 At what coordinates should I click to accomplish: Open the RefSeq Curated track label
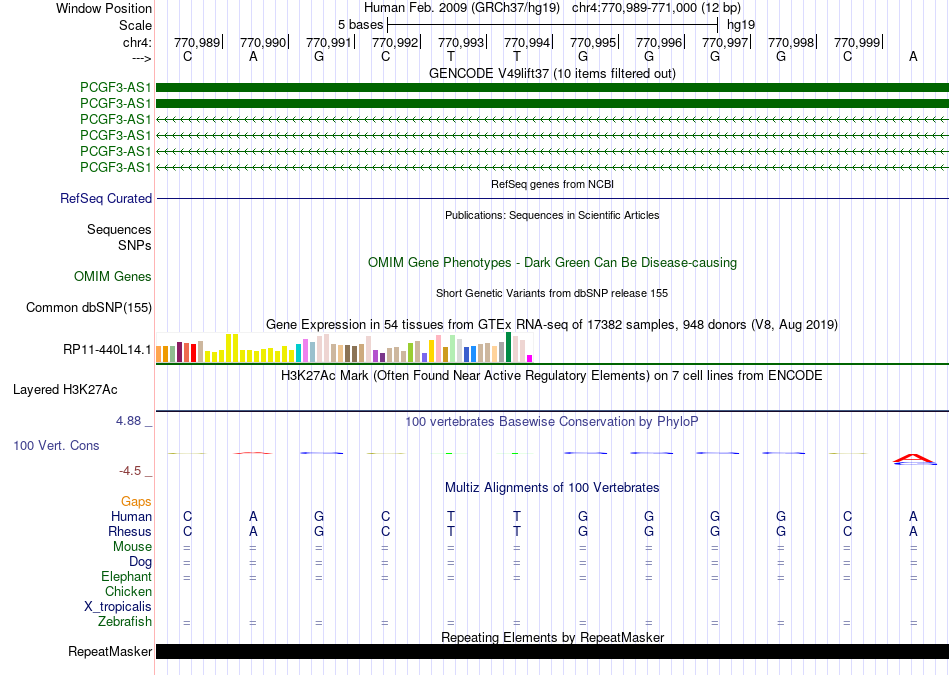click(x=106, y=198)
